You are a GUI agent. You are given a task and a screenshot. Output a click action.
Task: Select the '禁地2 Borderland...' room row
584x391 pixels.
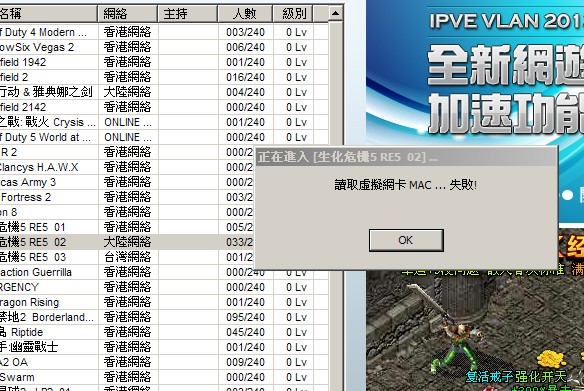164,317
